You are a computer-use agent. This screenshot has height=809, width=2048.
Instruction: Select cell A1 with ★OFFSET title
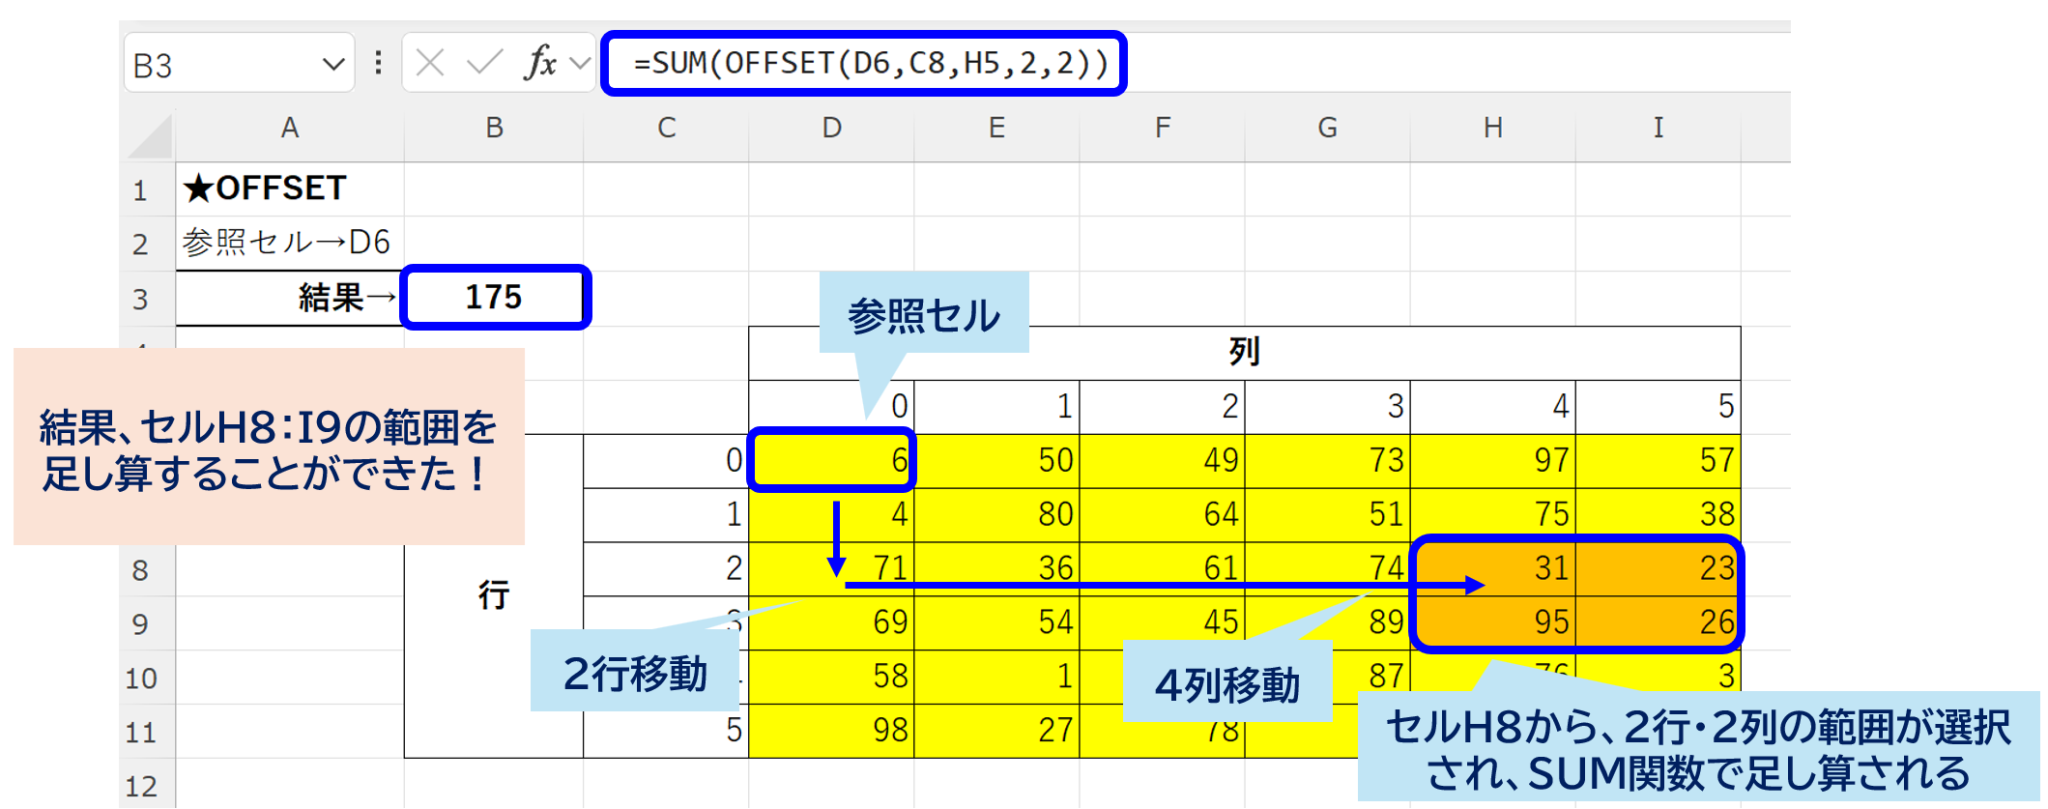tap(290, 189)
